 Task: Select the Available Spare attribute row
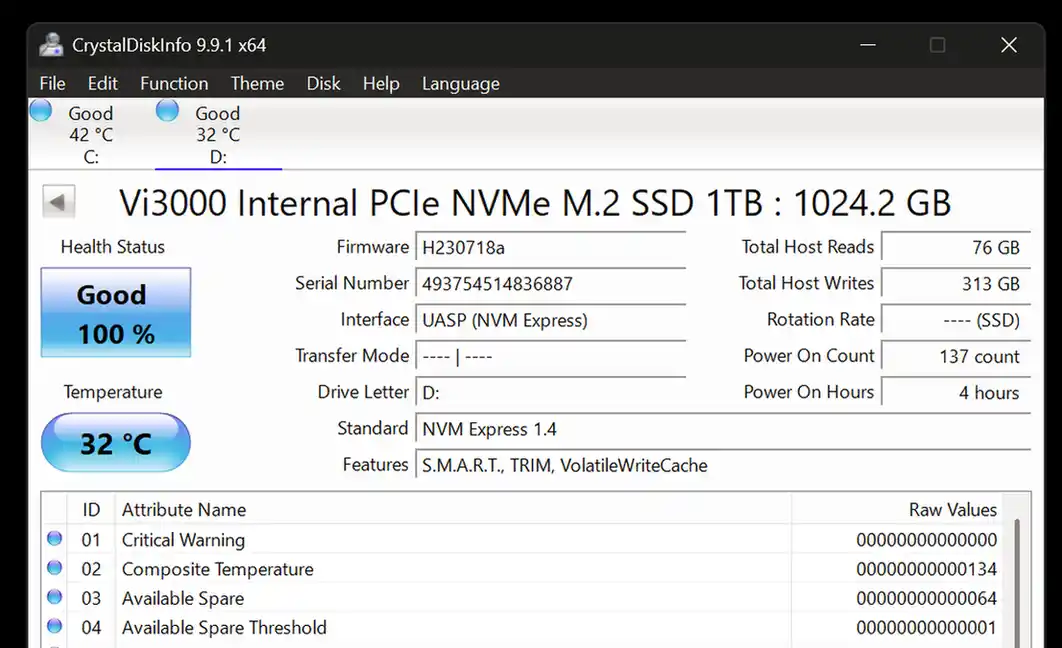click(522, 598)
